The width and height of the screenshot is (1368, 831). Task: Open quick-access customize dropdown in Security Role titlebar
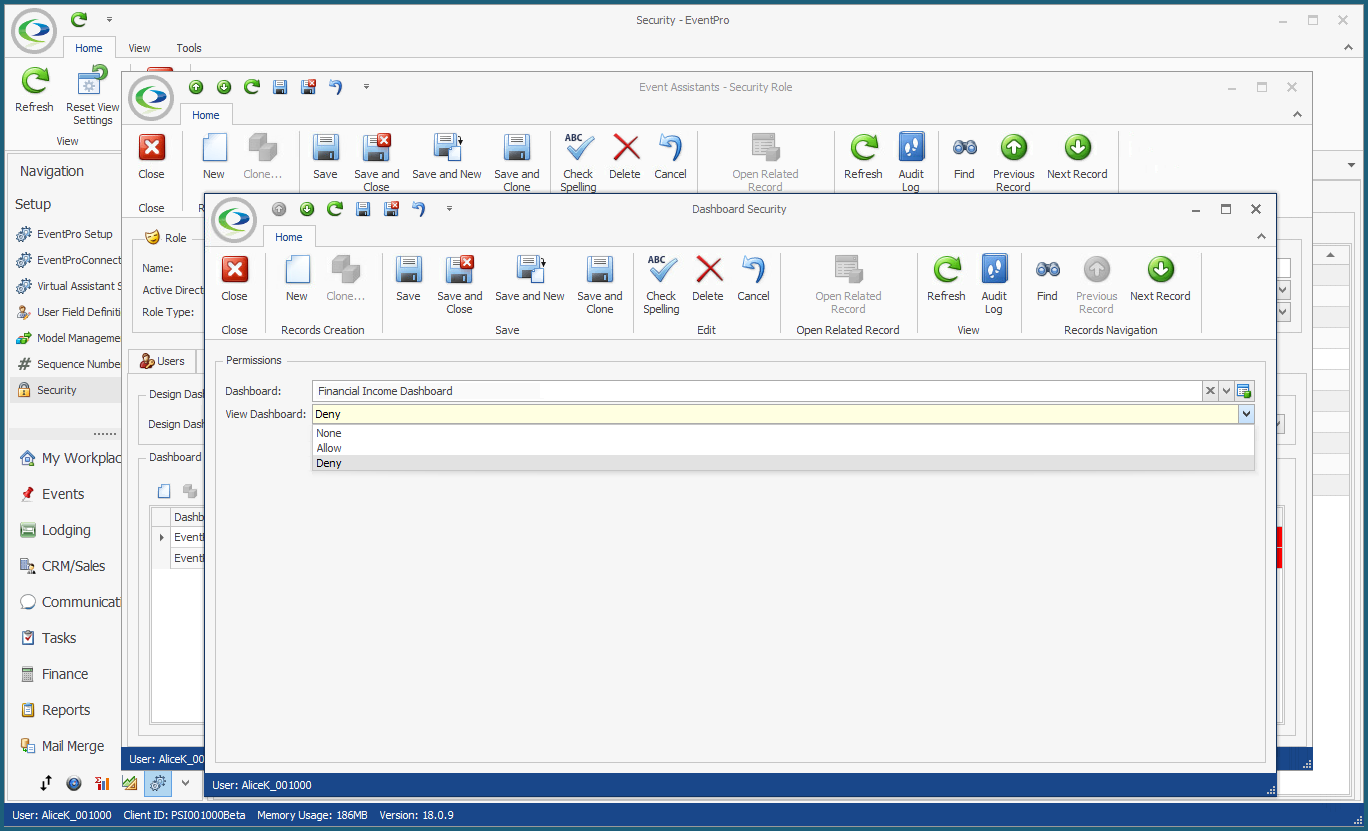[x=367, y=87]
